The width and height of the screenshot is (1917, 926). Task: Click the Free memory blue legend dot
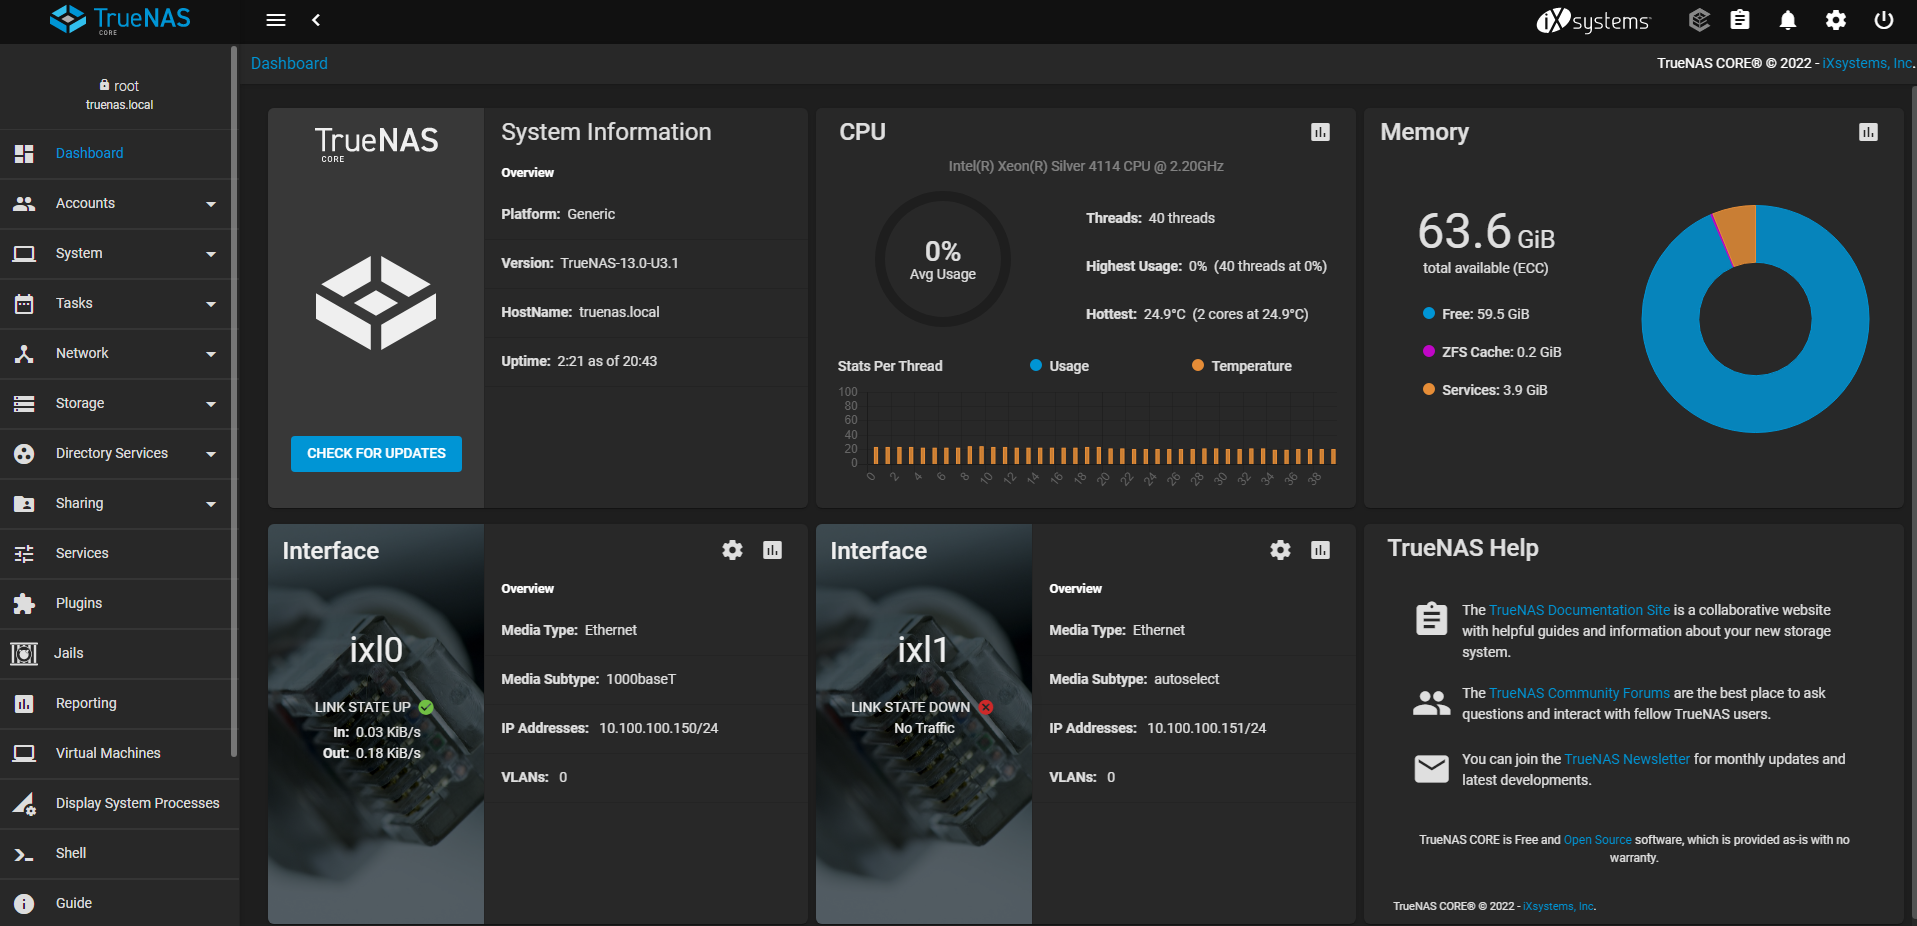(x=1429, y=314)
